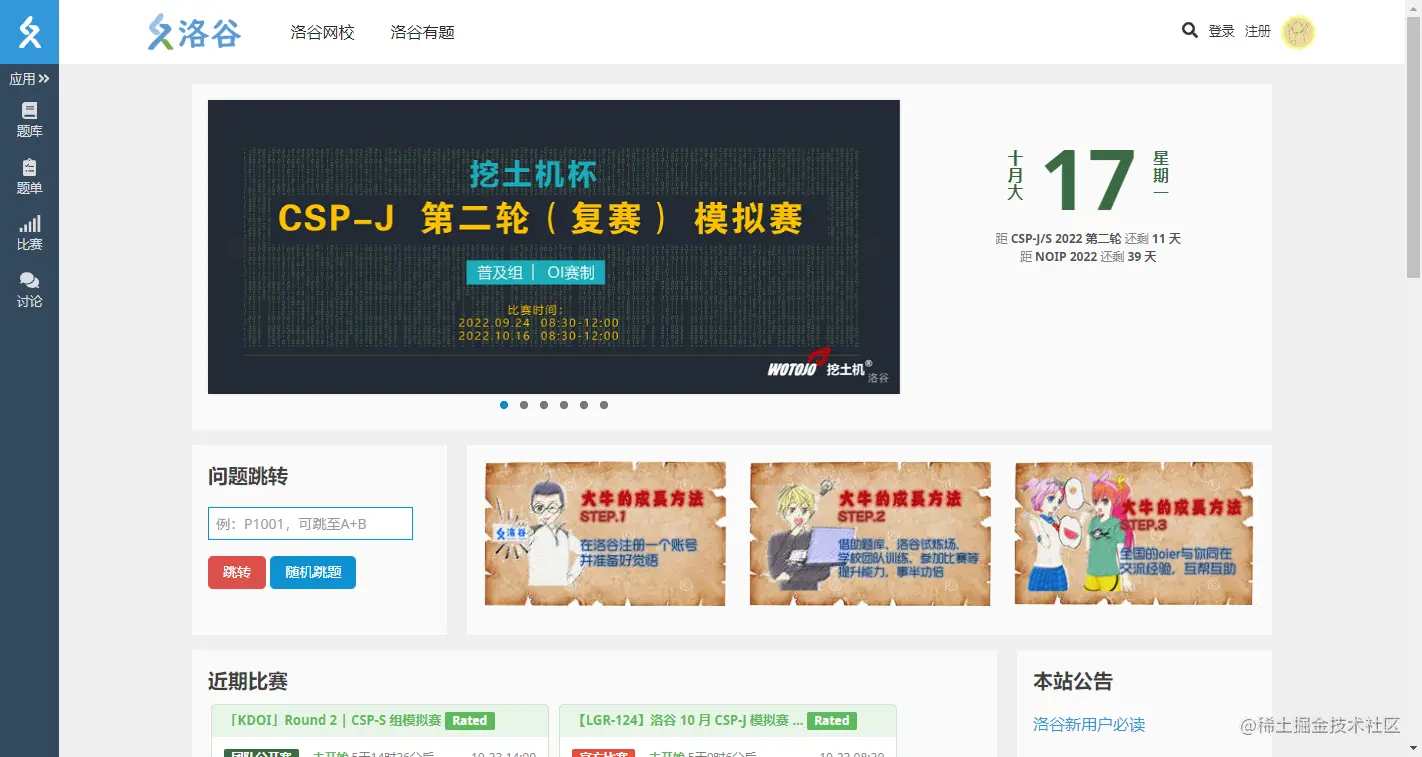
Task: Open the 洛谷新用户必读 announcement
Action: point(1089,724)
